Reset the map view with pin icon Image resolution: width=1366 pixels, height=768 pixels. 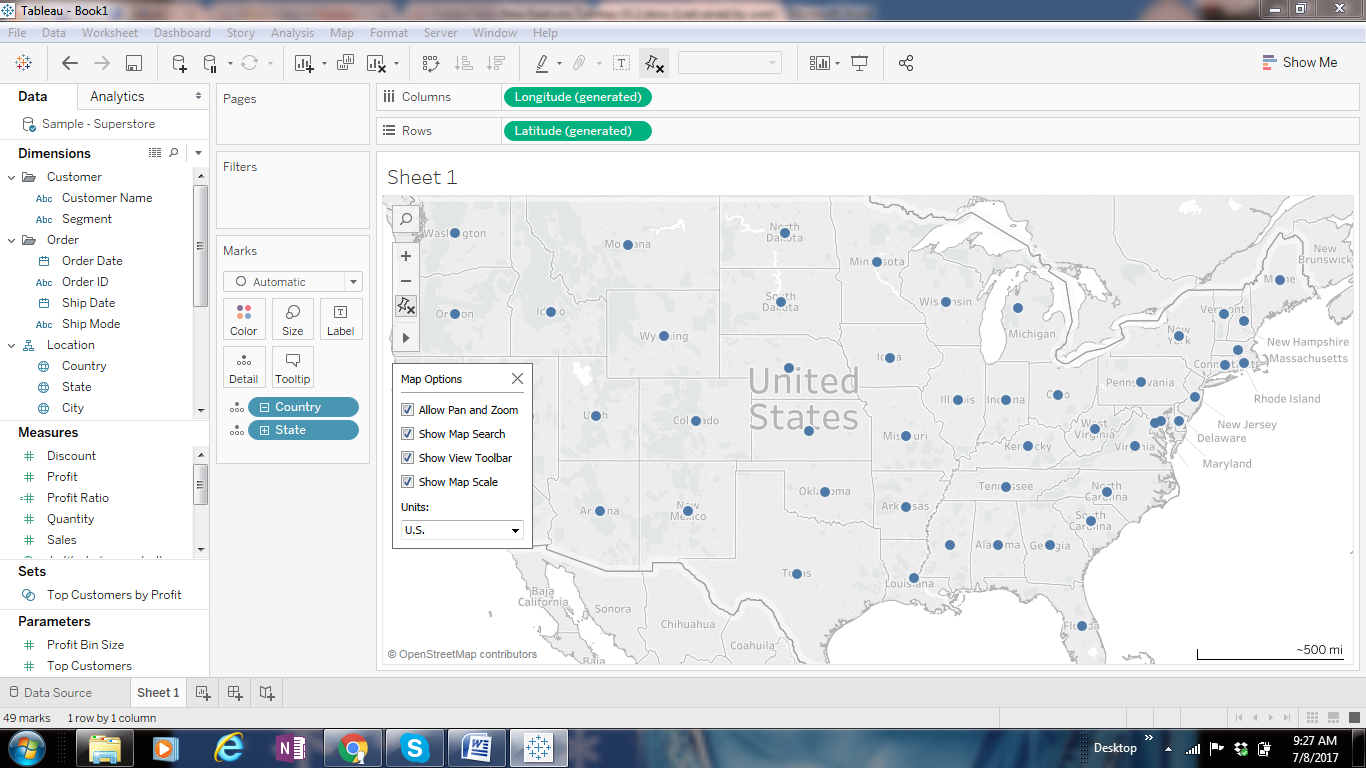406,306
